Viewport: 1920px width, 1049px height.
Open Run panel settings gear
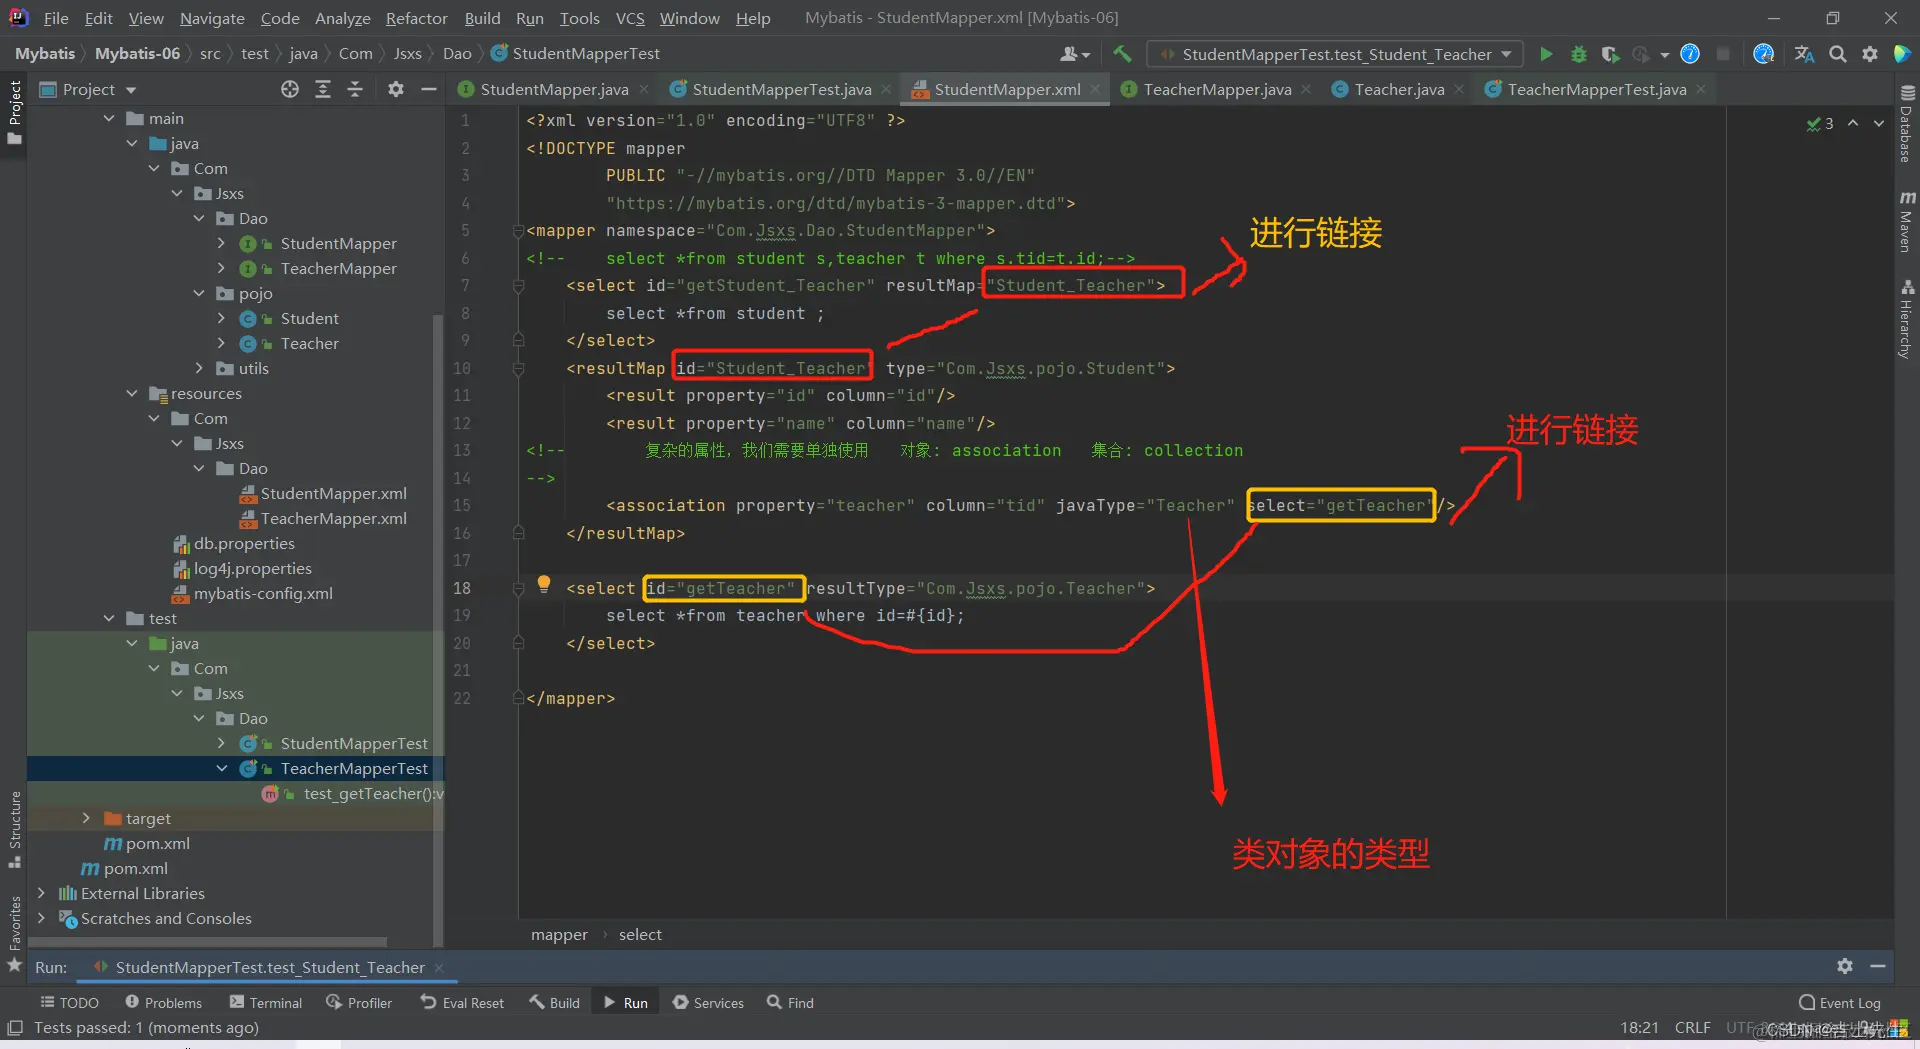click(x=1845, y=966)
